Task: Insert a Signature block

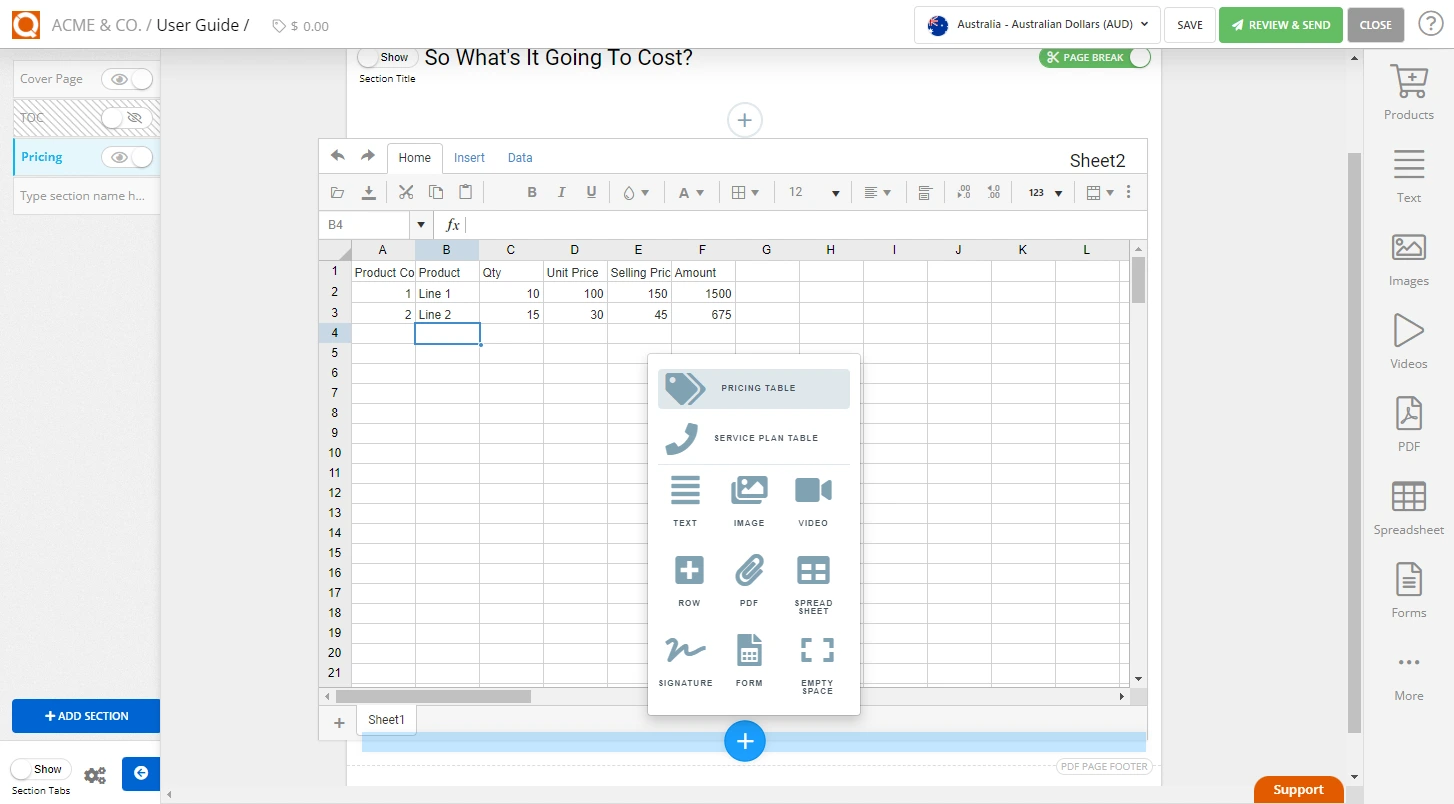Action: click(685, 660)
